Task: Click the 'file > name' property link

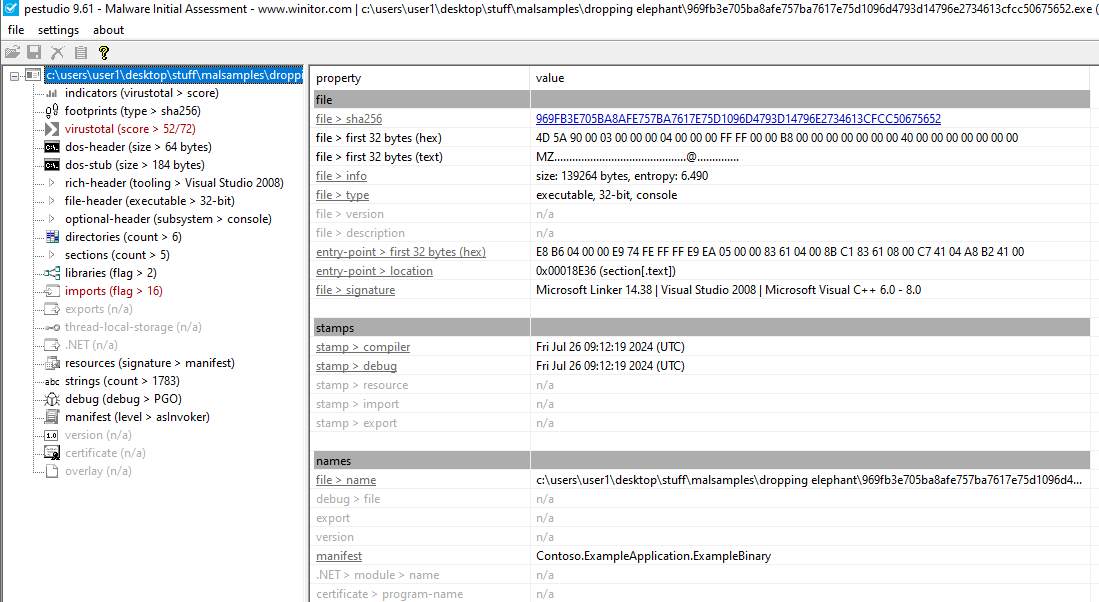Action: tap(346, 480)
